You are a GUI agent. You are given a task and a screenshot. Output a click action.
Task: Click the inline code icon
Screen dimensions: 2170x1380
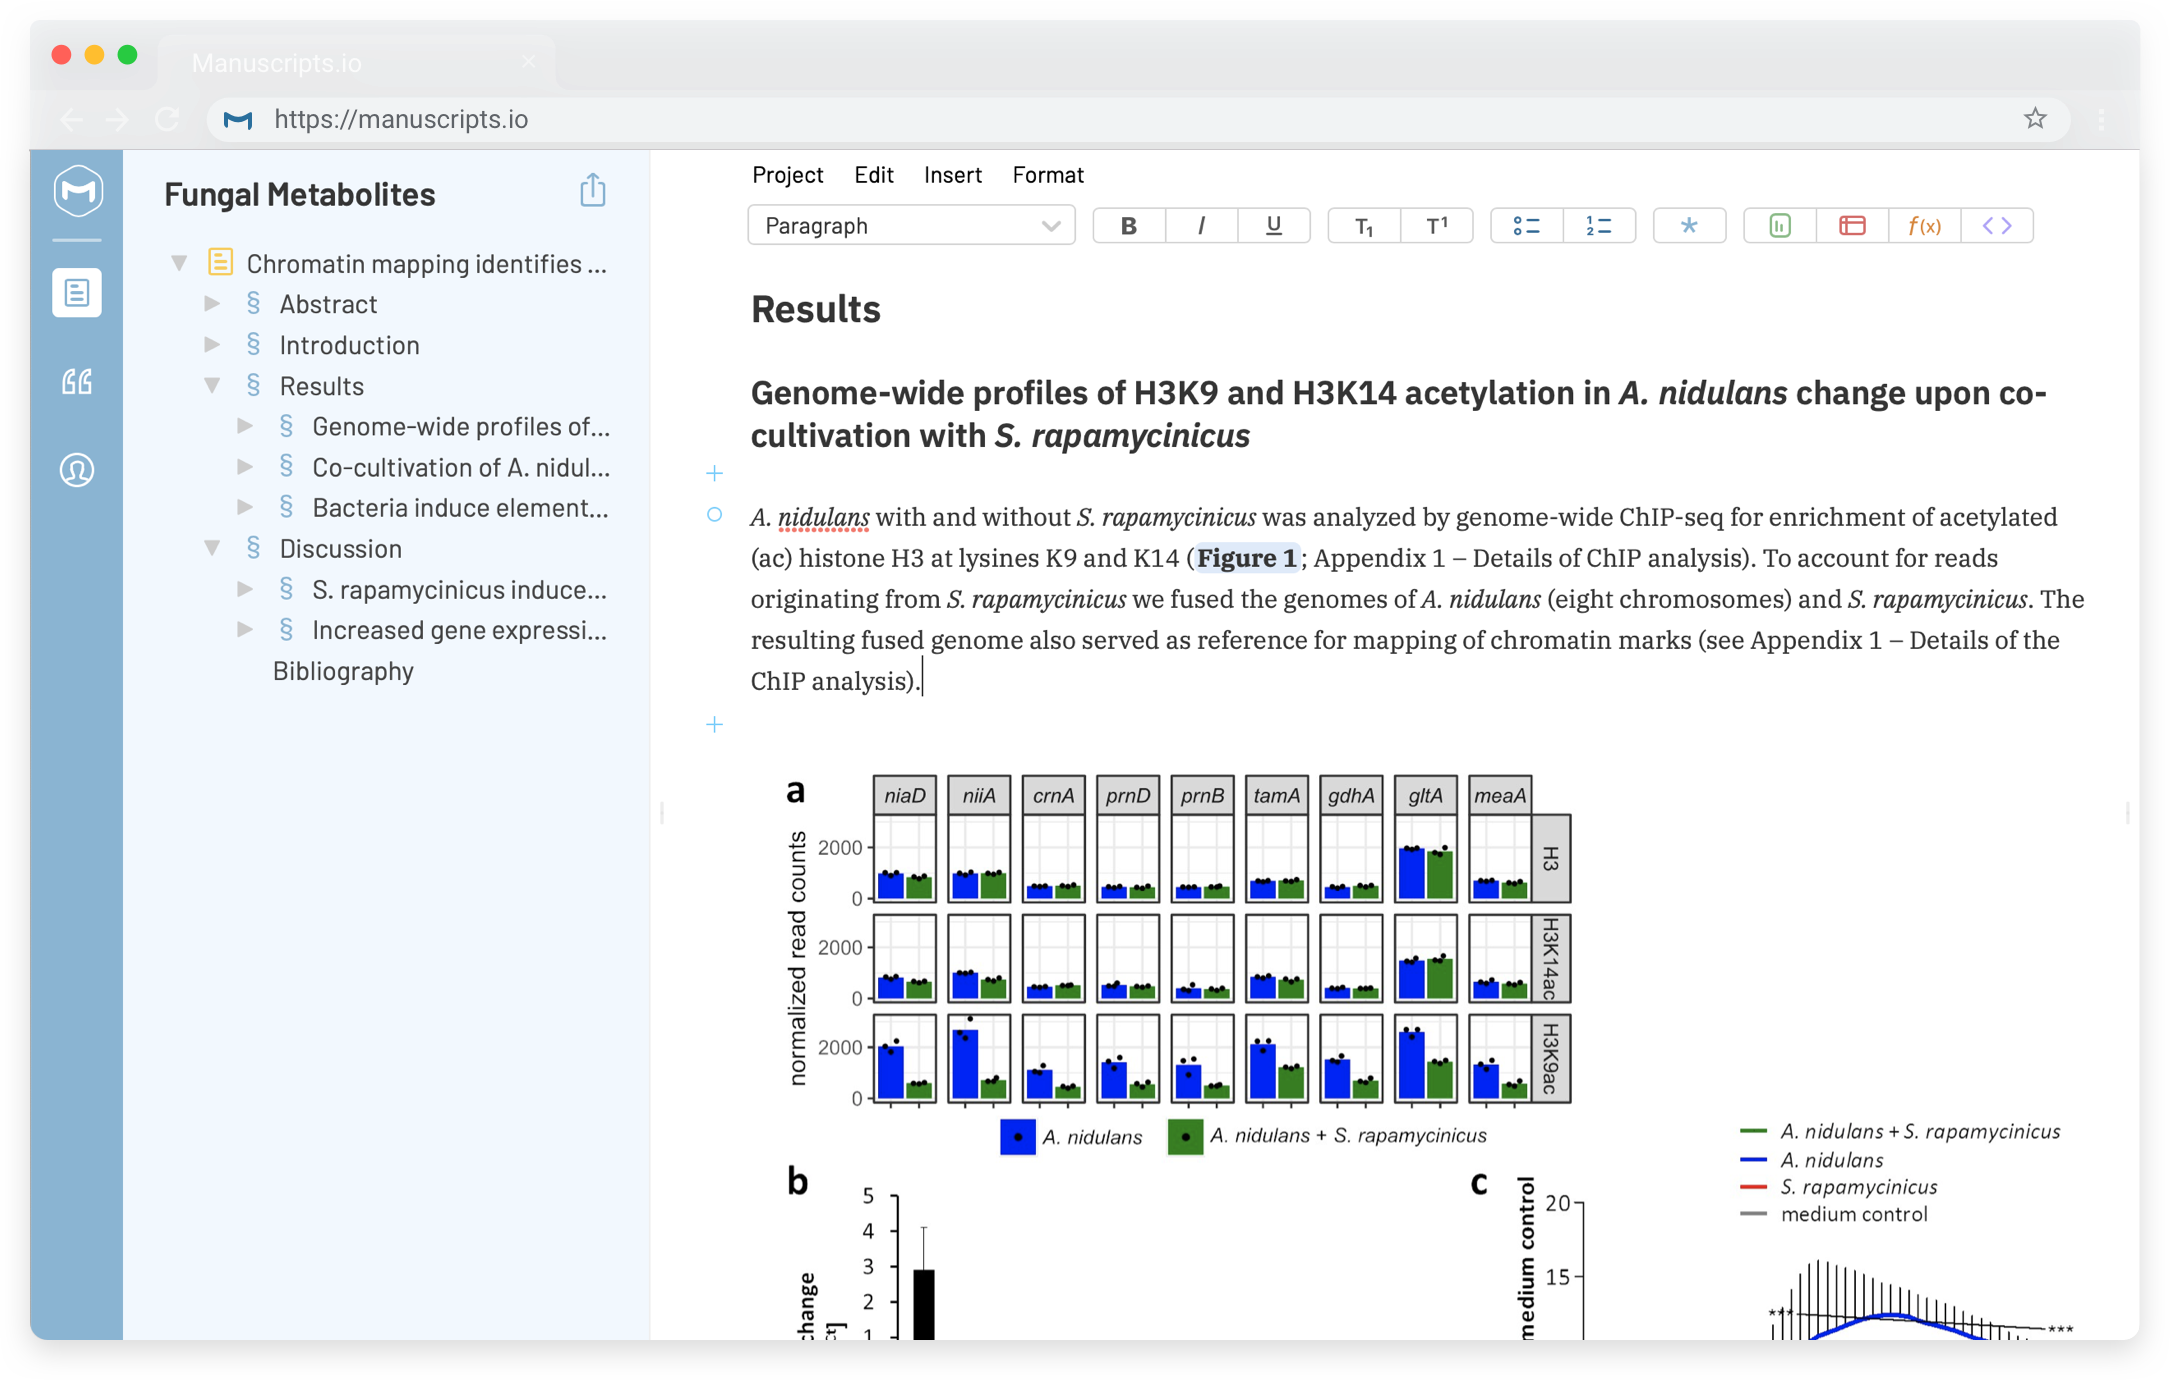tap(2001, 224)
